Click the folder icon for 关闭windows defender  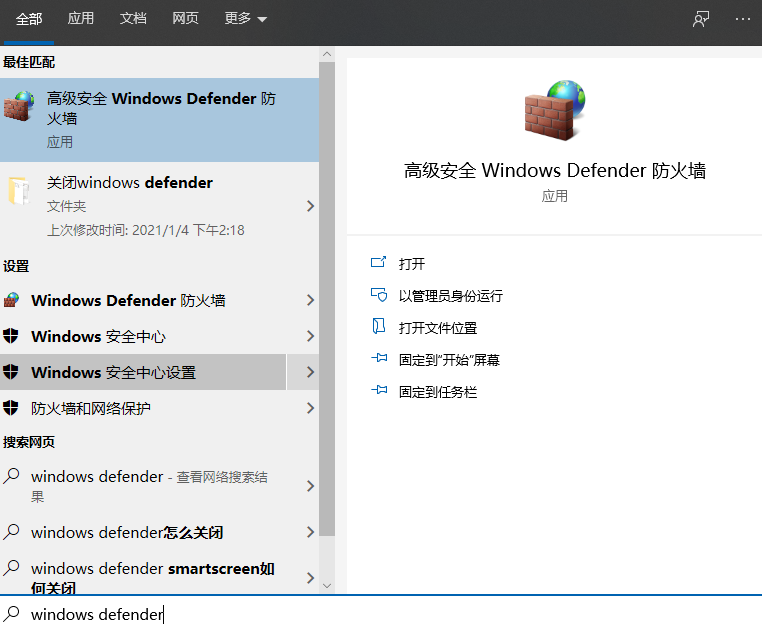[19, 191]
